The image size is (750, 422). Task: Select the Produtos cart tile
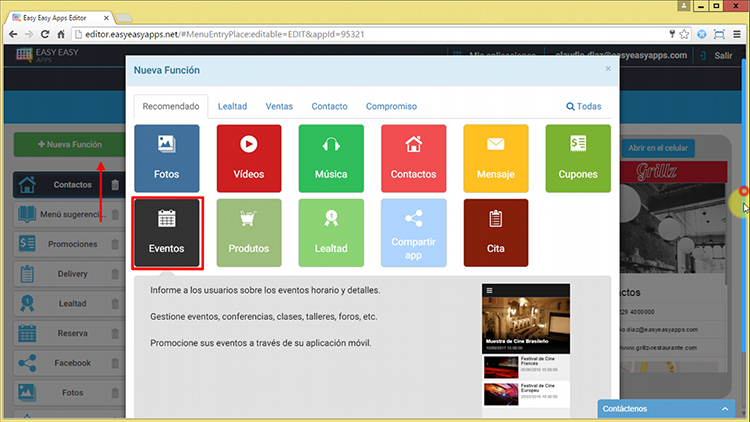click(x=249, y=233)
